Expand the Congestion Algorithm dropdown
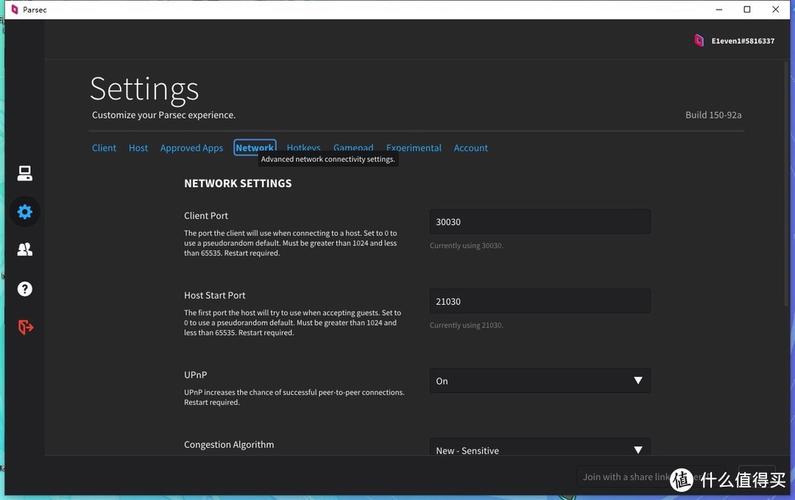 click(539, 447)
